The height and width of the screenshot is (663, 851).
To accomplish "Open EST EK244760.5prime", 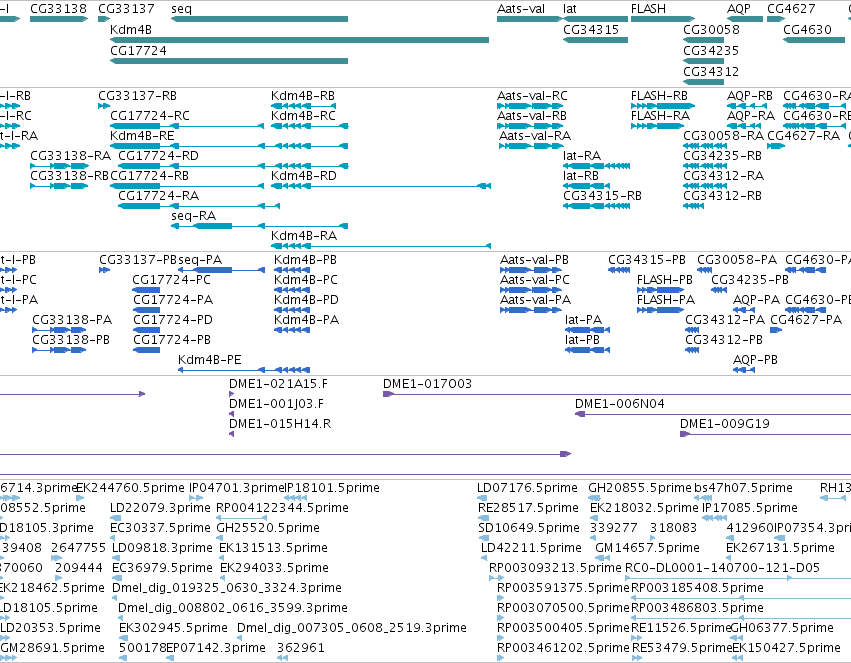I will pyautogui.click(x=130, y=488).
